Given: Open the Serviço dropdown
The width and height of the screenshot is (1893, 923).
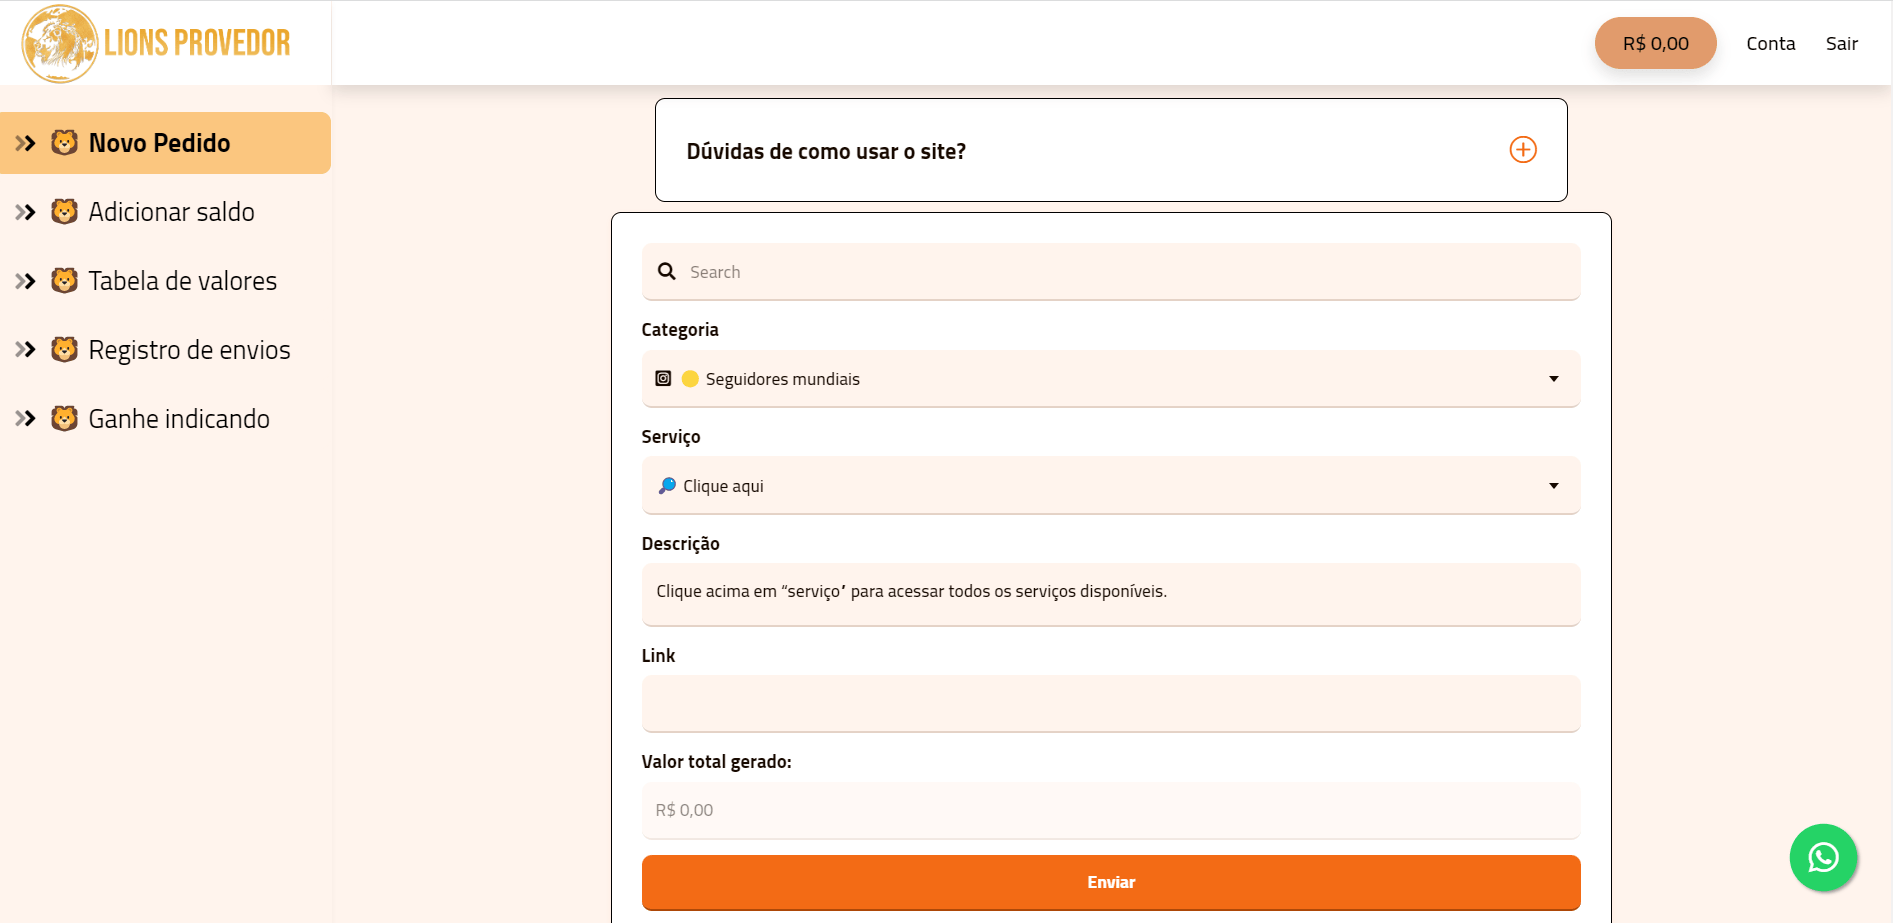Looking at the screenshot, I should (x=1110, y=486).
